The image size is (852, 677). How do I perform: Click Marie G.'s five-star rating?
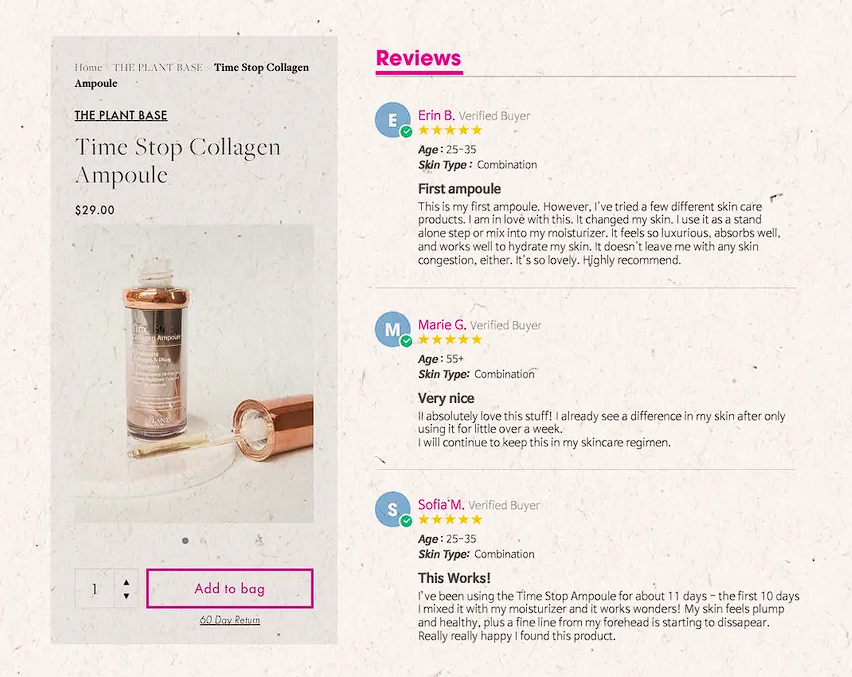click(450, 339)
